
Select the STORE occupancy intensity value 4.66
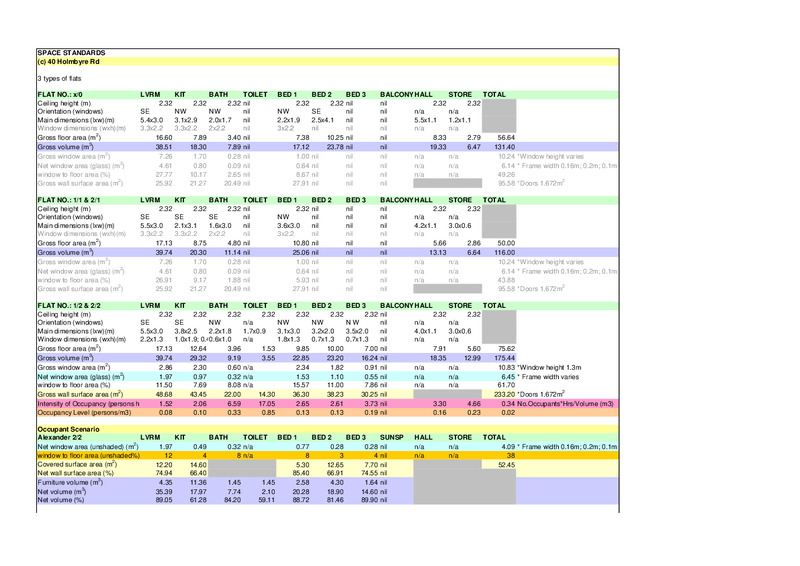pos(473,404)
